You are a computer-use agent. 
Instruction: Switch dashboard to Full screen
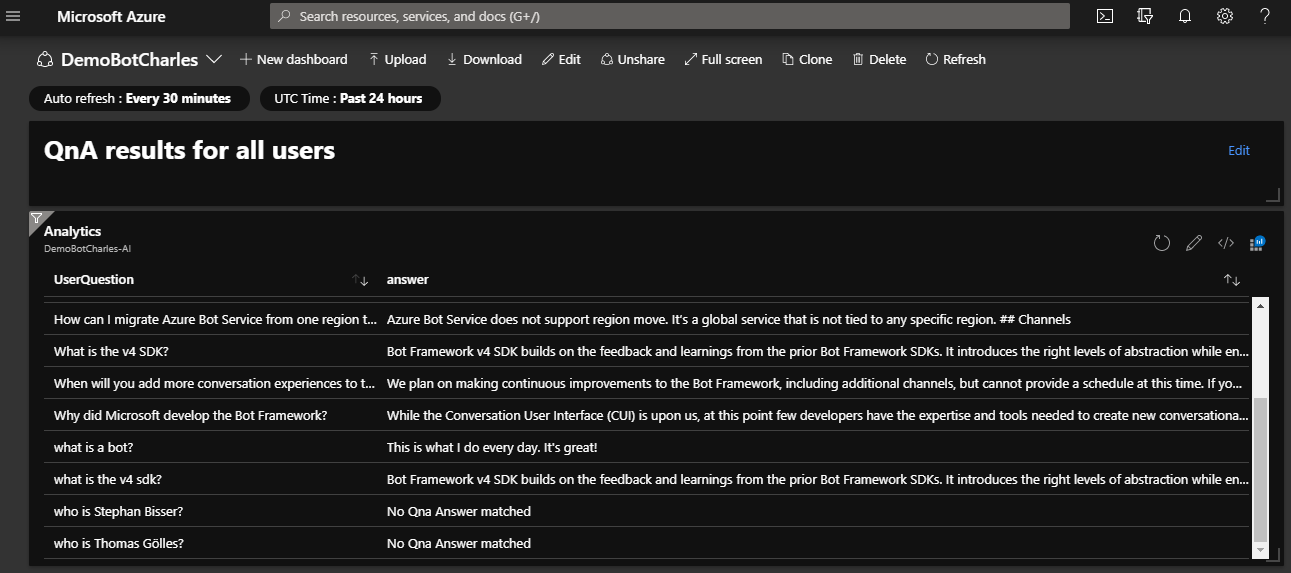tap(723, 60)
